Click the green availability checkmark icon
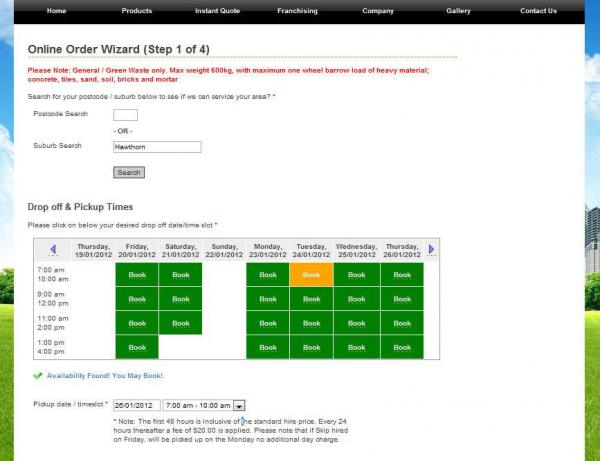 37,376
